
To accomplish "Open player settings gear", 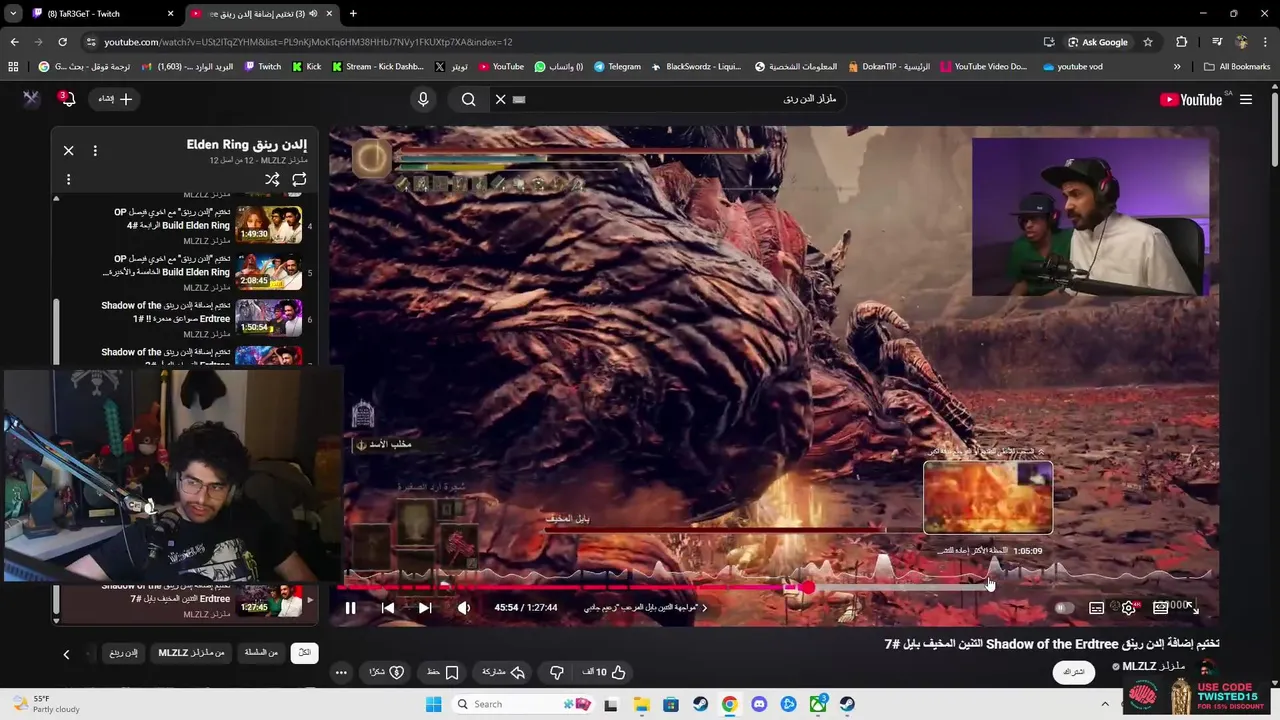I will [x=1129, y=608].
